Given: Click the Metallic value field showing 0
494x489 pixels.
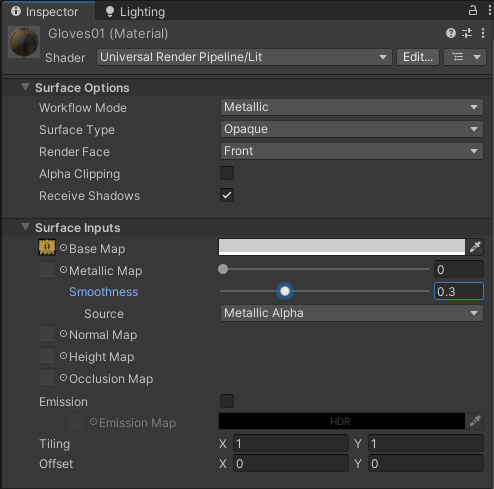Looking at the screenshot, I should click(x=459, y=269).
